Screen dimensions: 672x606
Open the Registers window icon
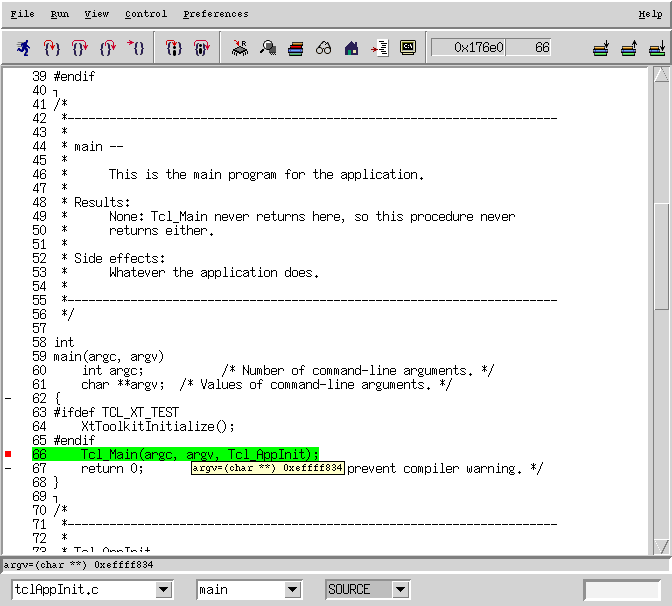(240, 48)
